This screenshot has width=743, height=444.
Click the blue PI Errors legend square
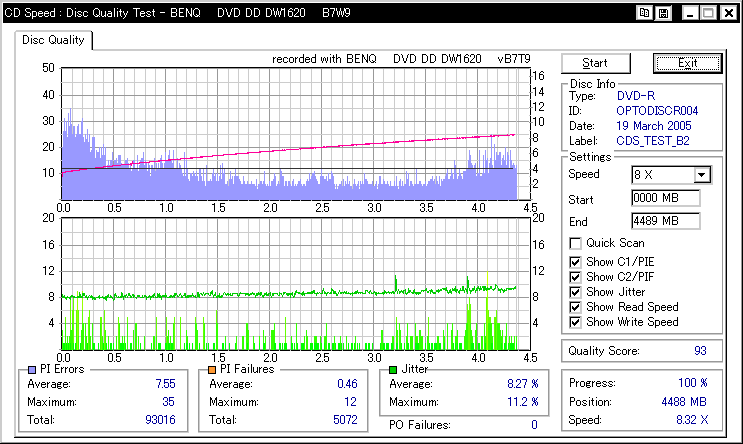30,369
